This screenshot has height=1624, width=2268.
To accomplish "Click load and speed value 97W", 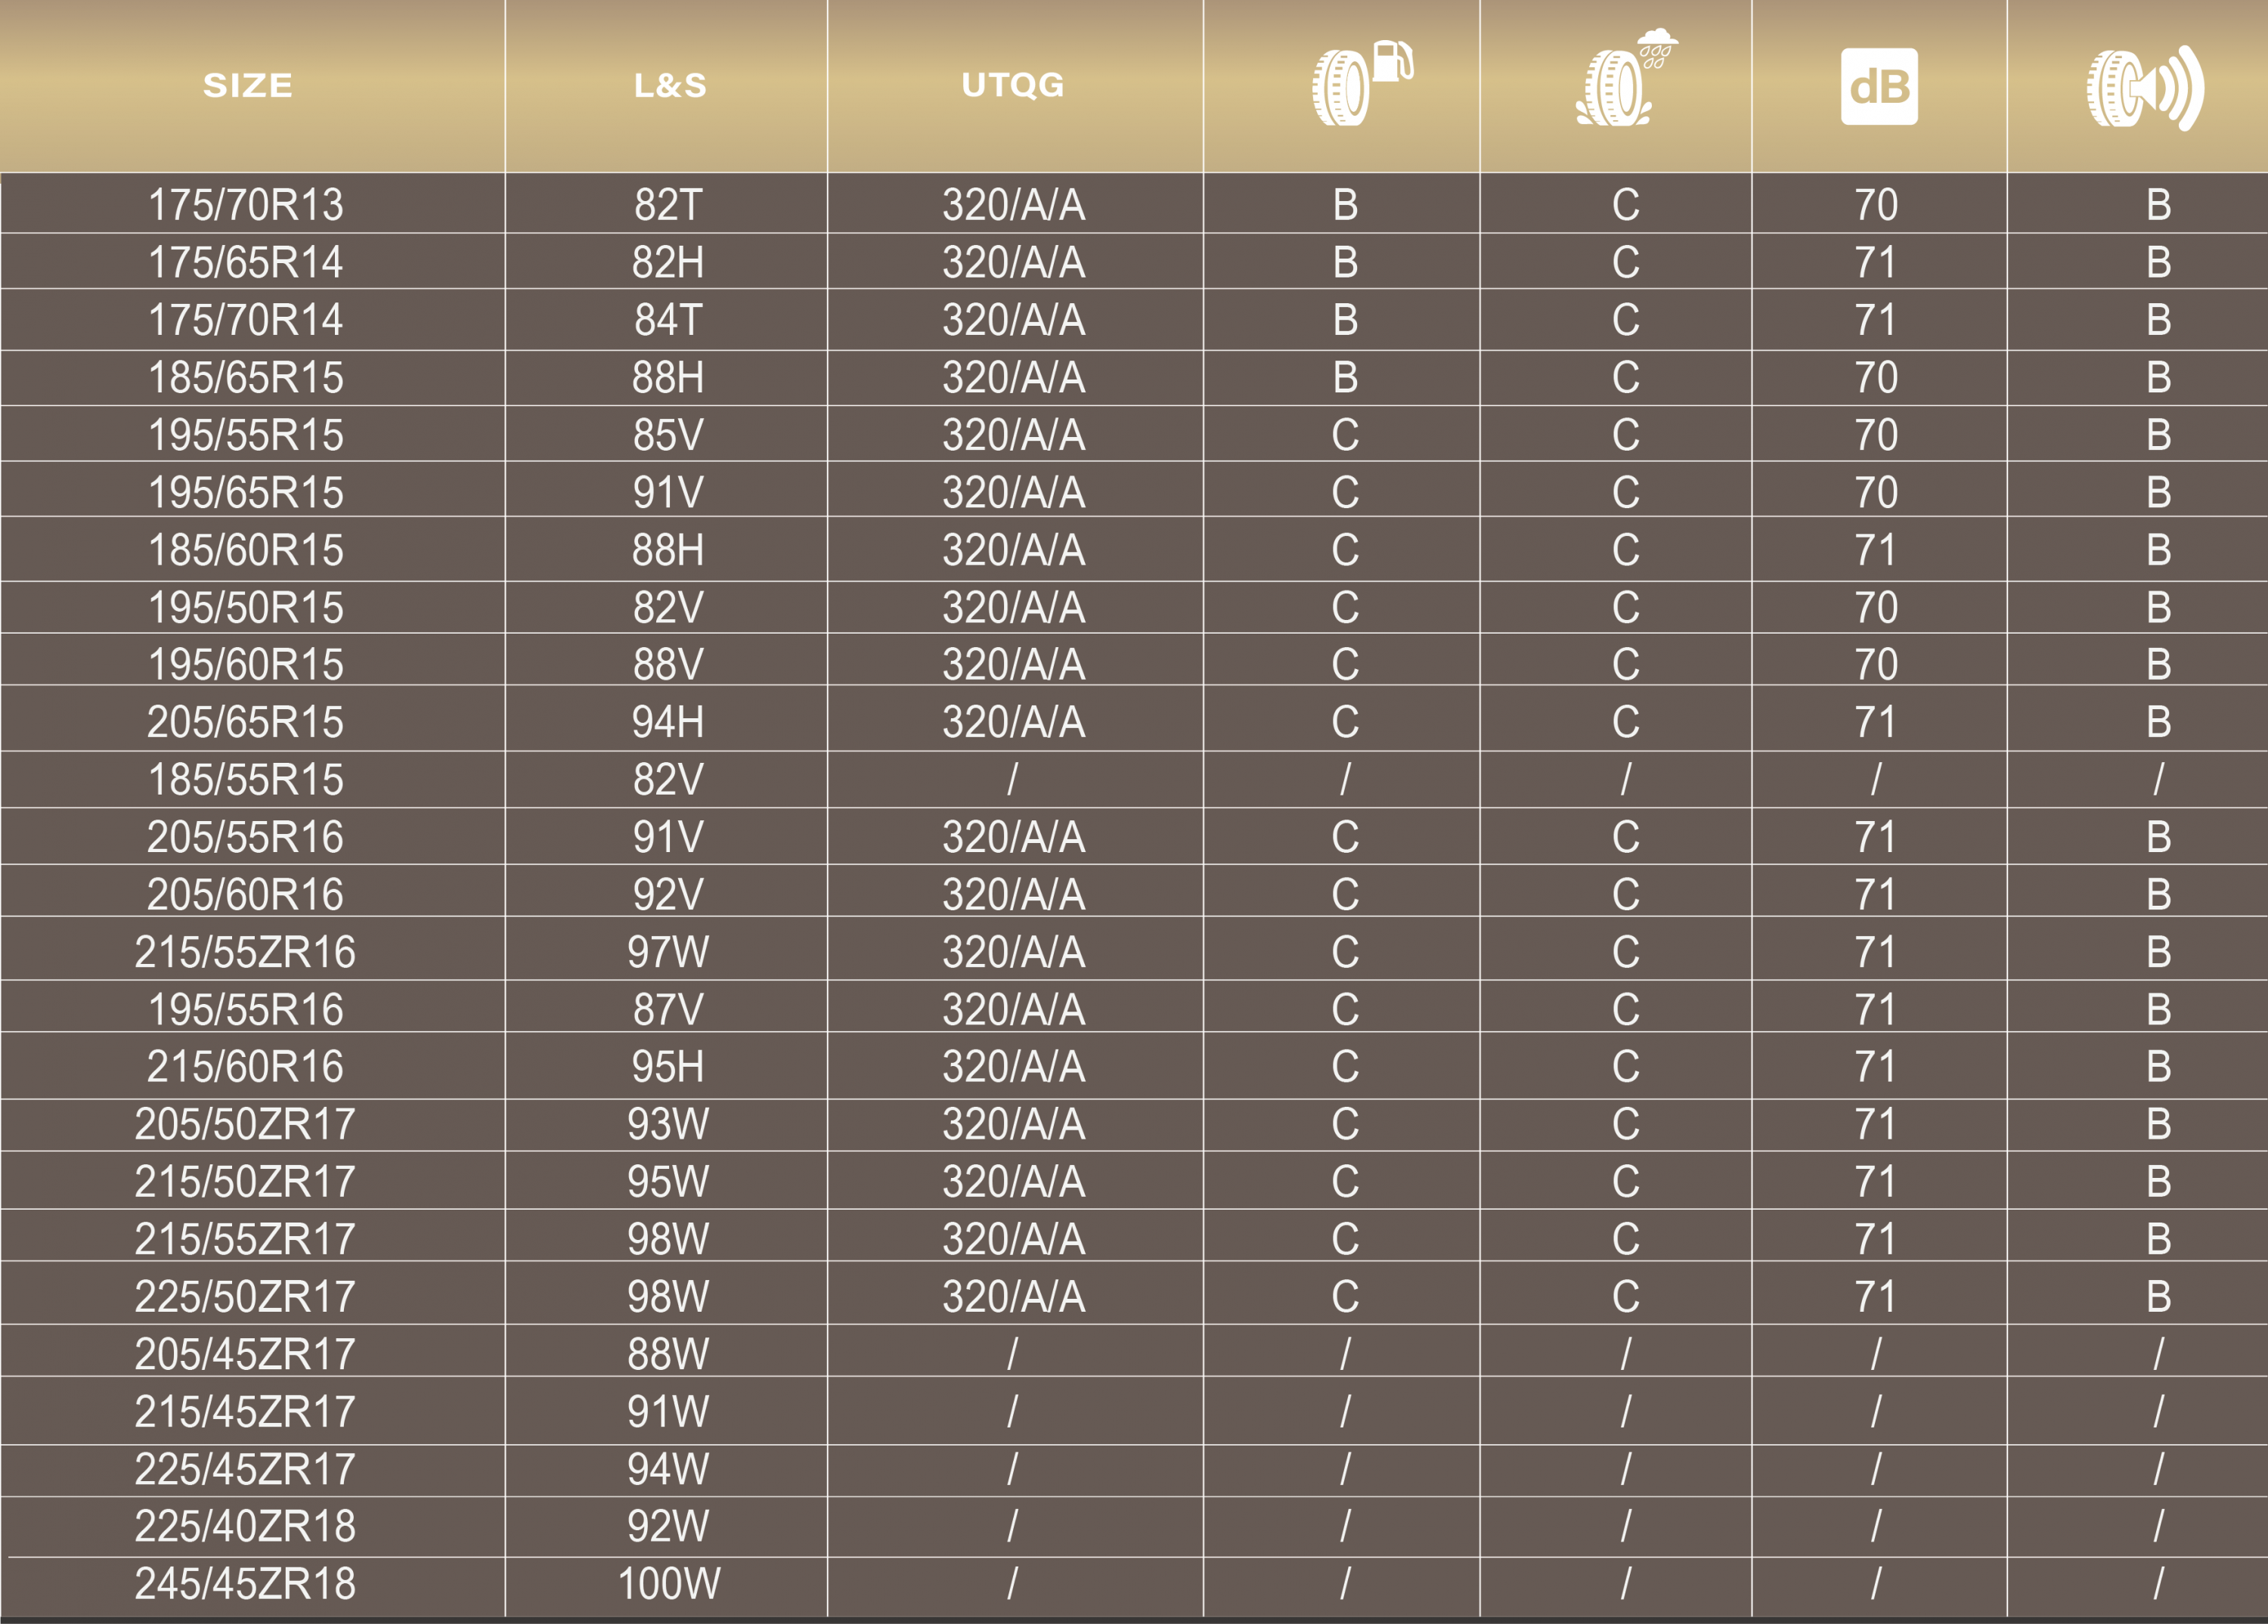I will click(x=669, y=952).
